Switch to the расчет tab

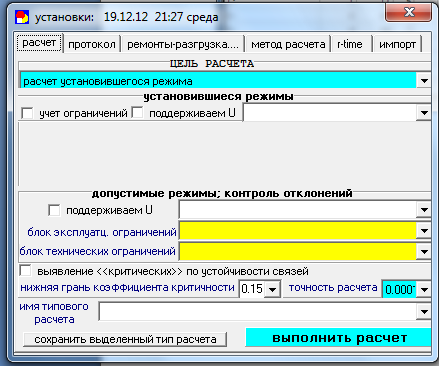coord(39,43)
